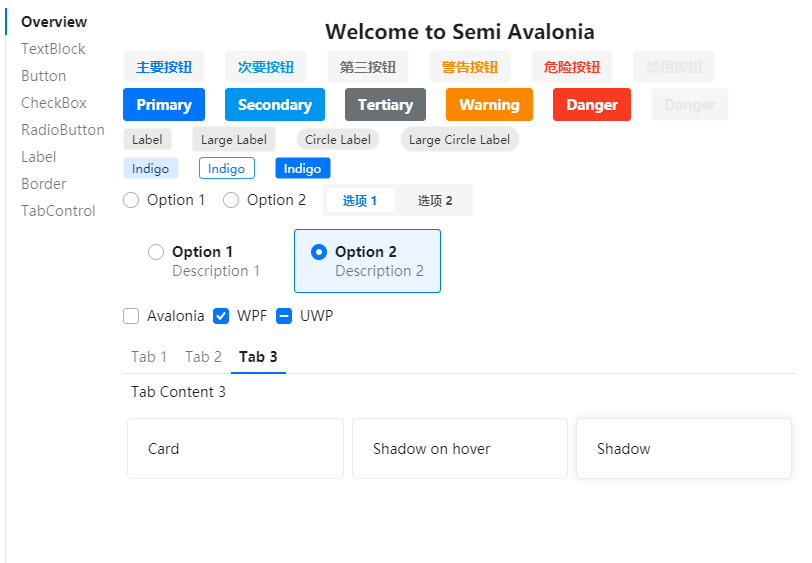Screen dimensions: 812x563
Task: Switch to Tab 2
Action: pos(203,357)
